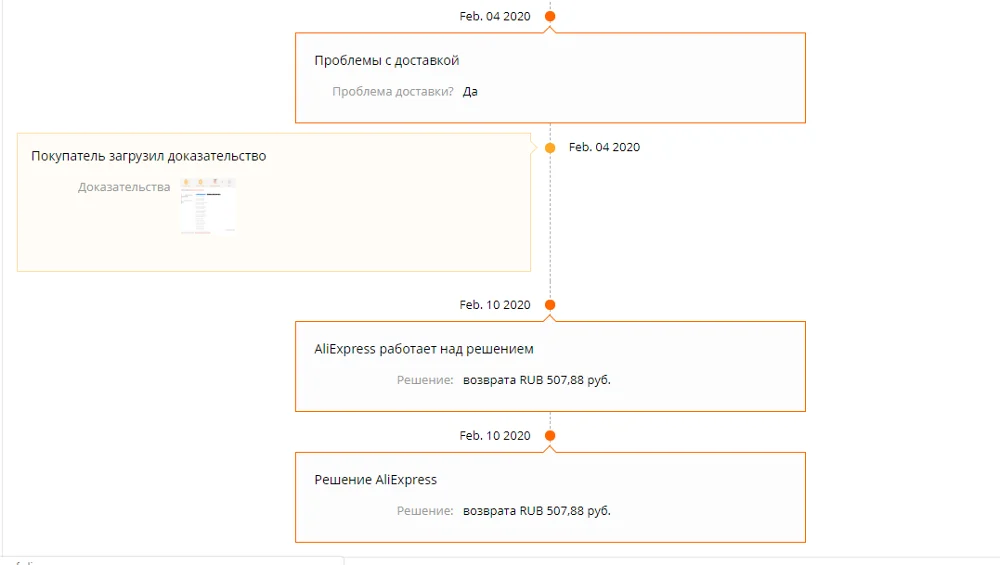Click the Решение AliExpress heading
This screenshot has width=1000, height=565.
(x=375, y=480)
